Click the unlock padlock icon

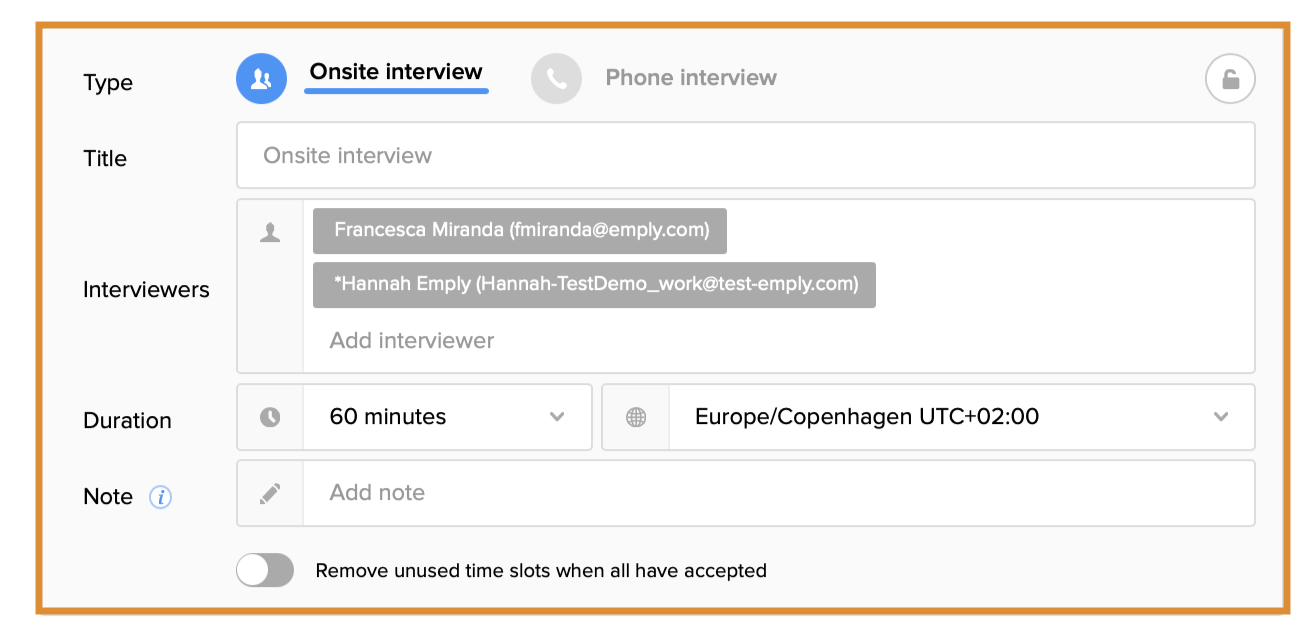tap(1230, 79)
